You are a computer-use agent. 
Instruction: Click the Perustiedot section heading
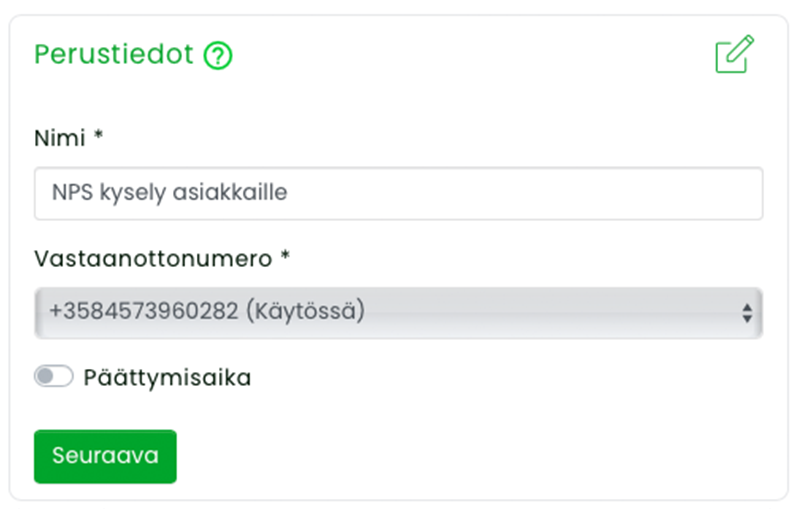(114, 54)
